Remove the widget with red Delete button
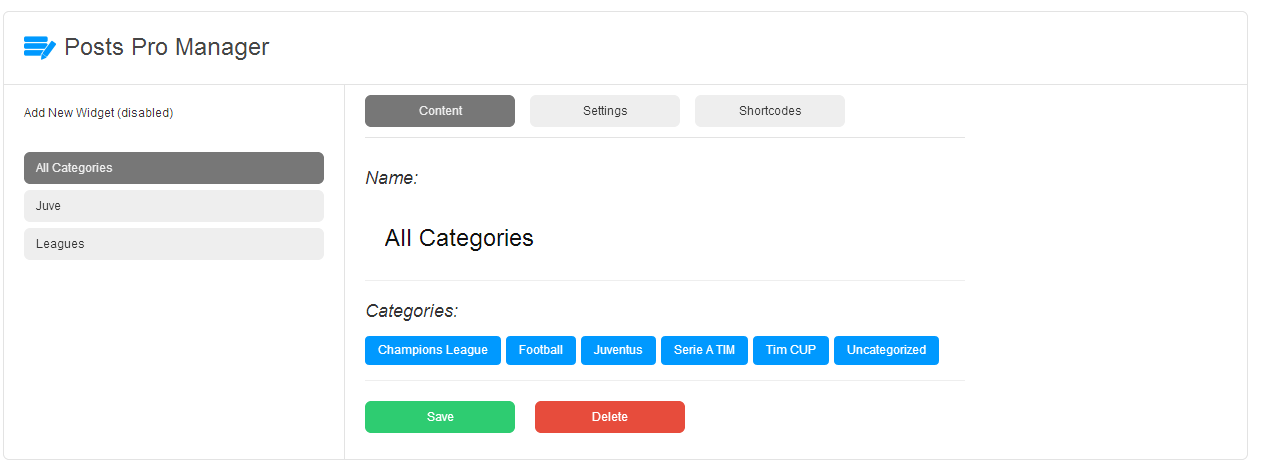This screenshot has width=1270, height=475. (x=610, y=417)
